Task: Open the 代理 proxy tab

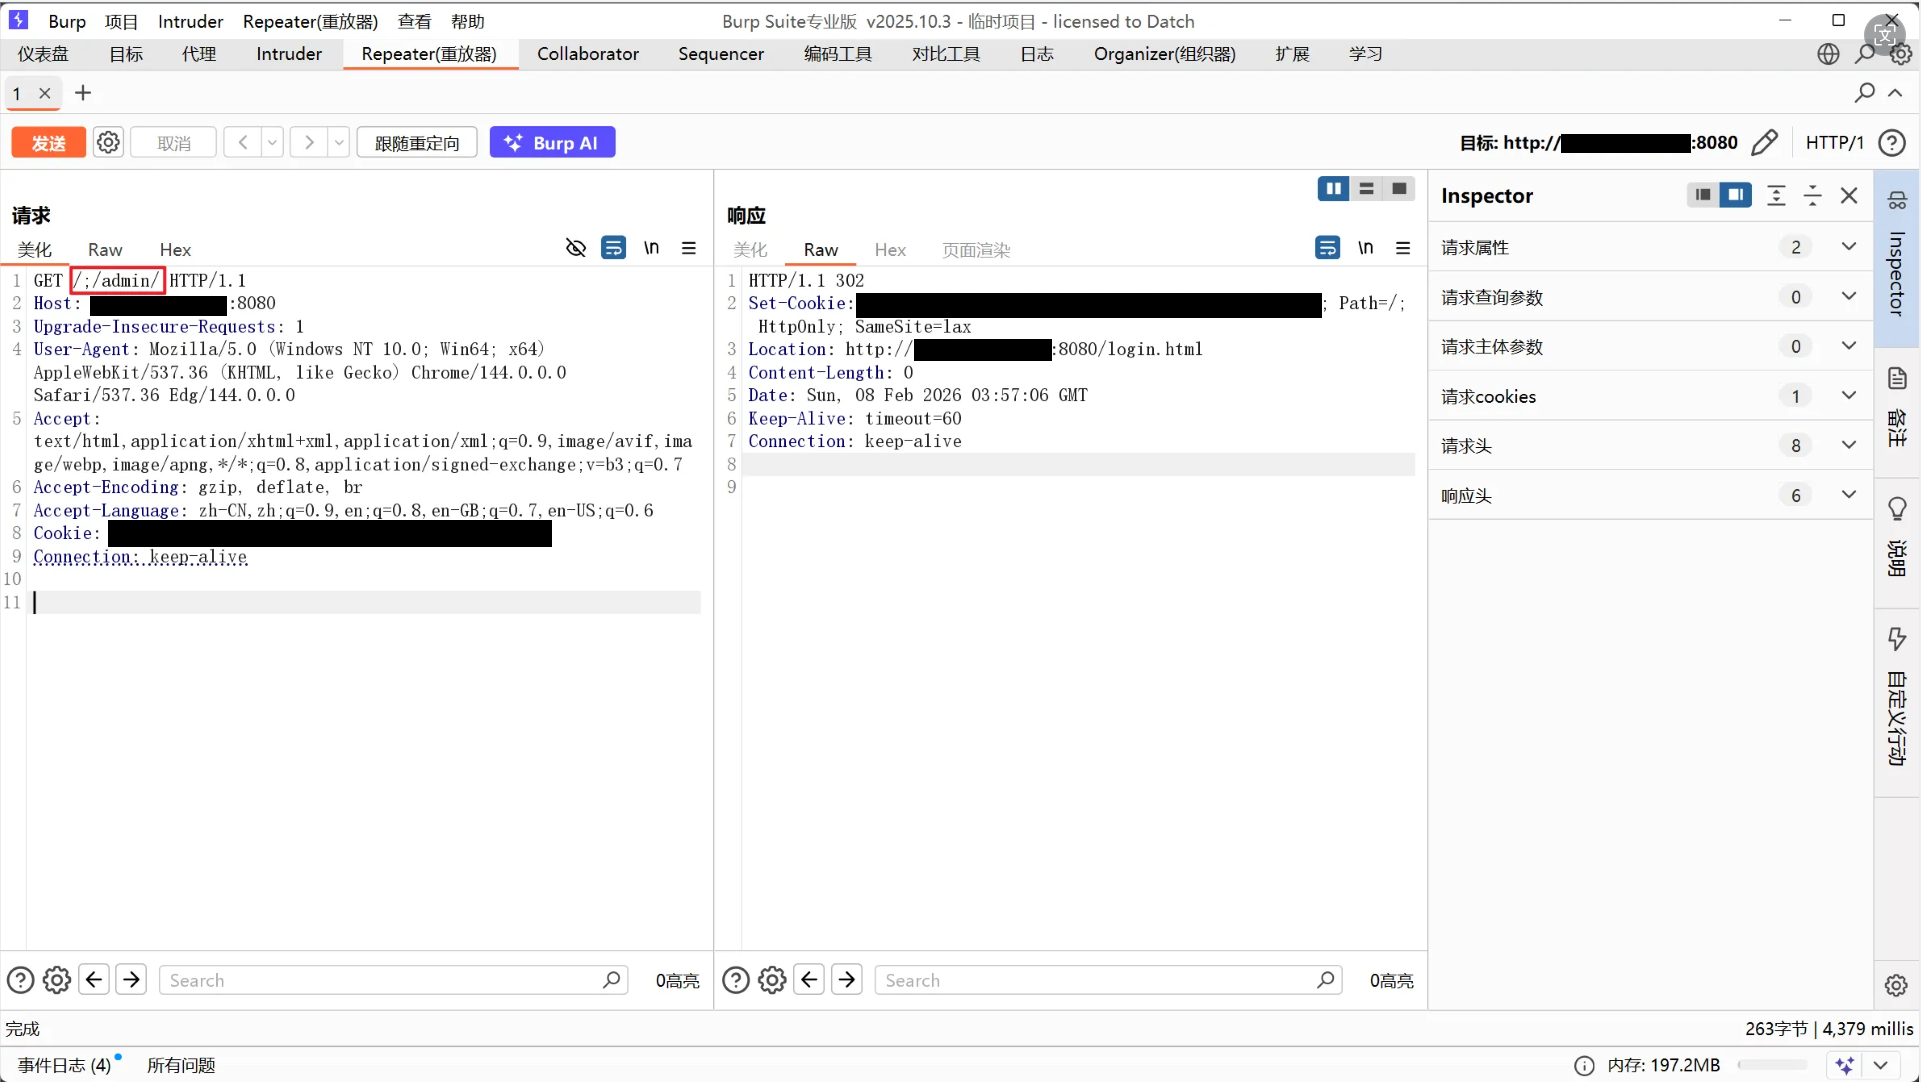Action: [x=199, y=54]
